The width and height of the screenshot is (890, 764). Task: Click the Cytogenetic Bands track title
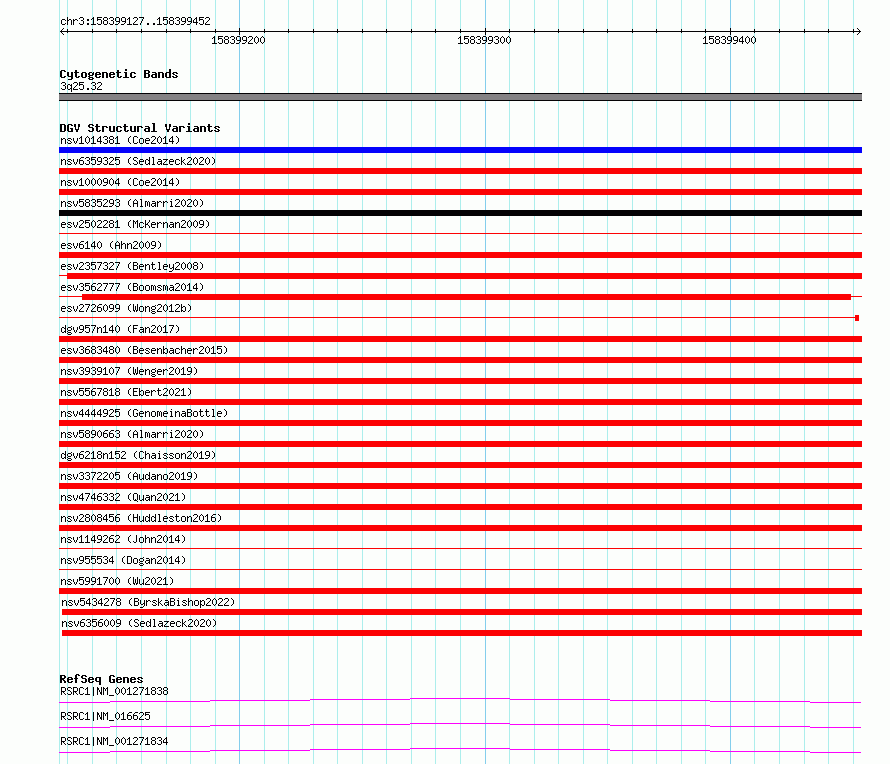coord(119,74)
